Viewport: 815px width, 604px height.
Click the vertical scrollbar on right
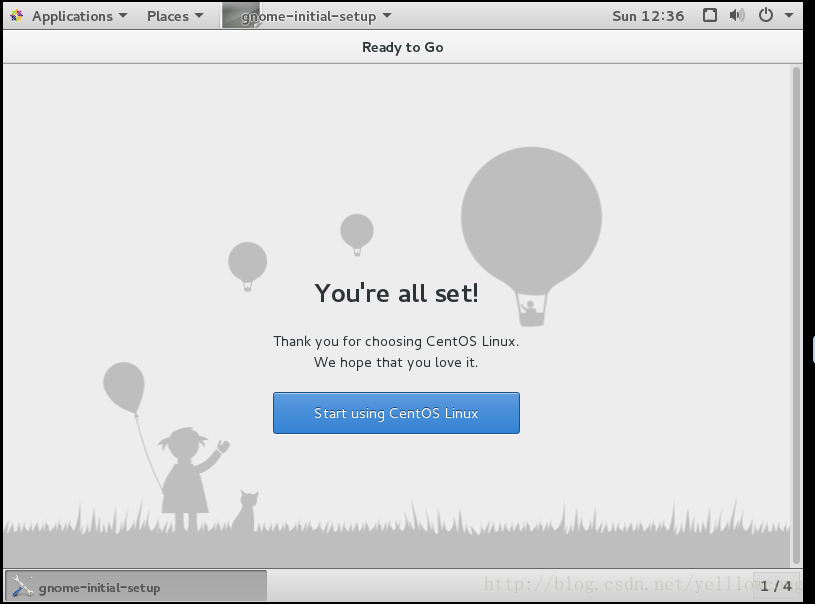point(796,315)
